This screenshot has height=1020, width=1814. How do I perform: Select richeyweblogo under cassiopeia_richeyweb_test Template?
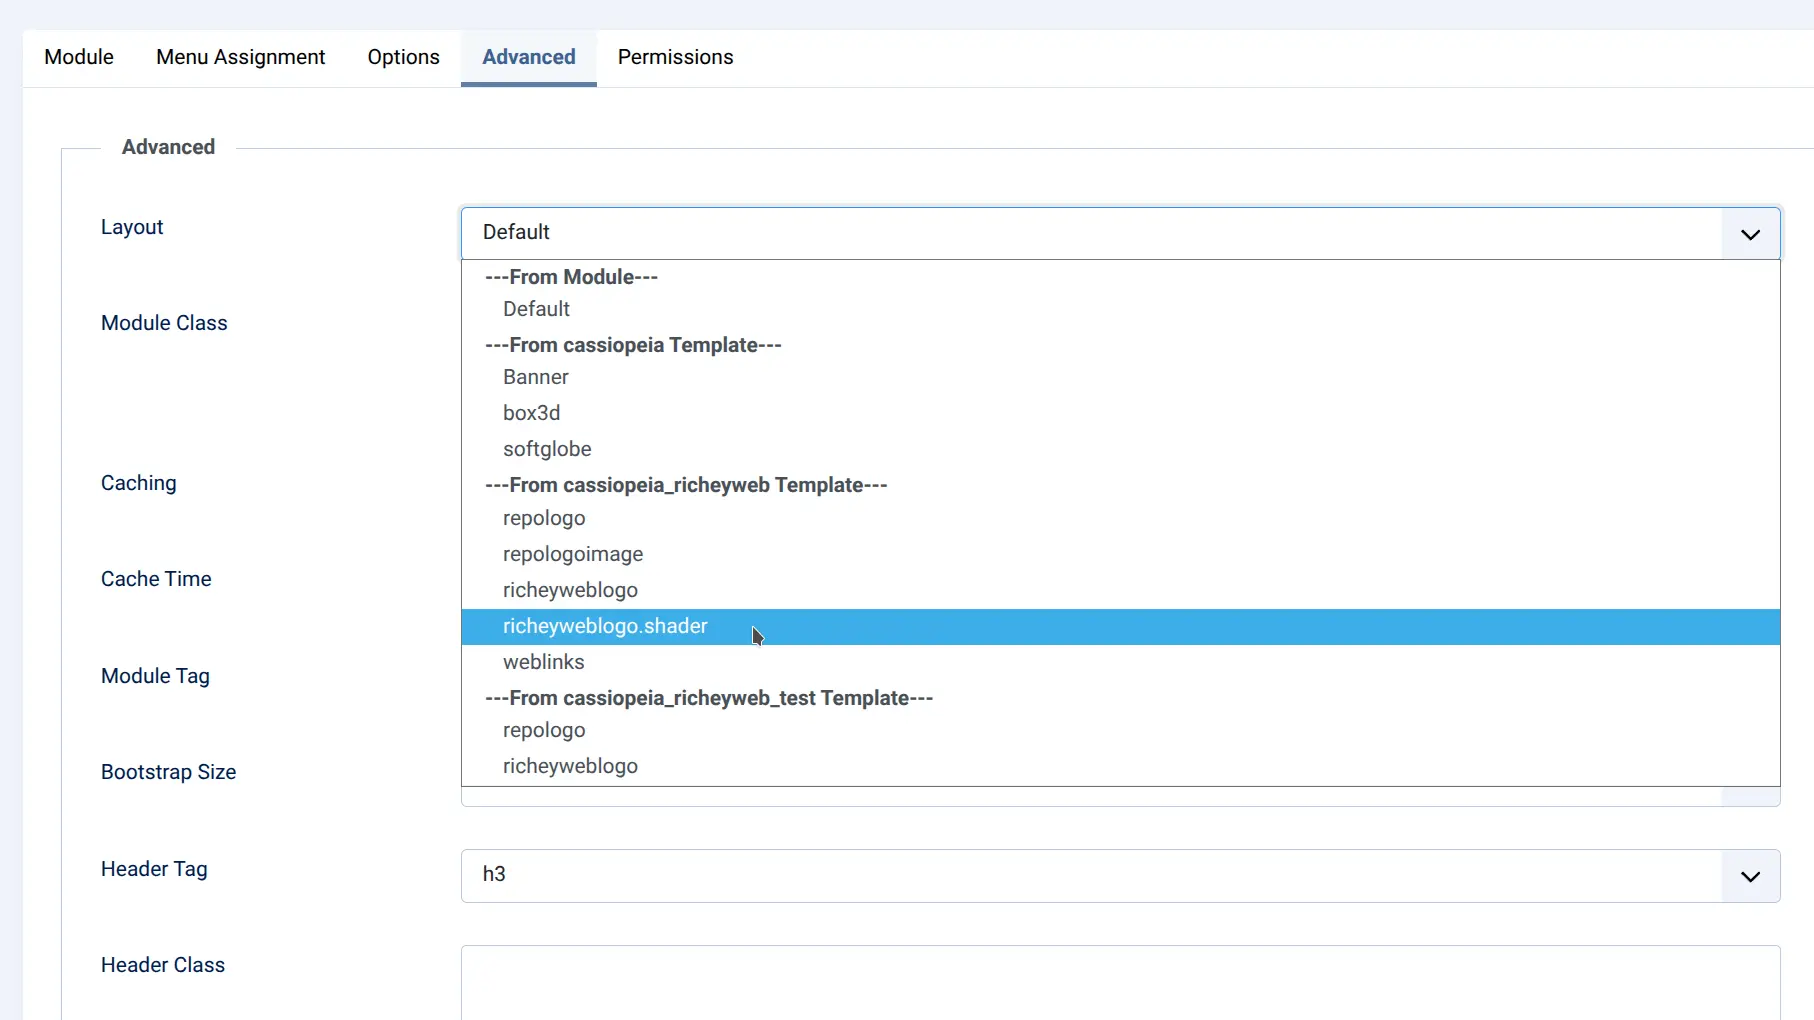(x=570, y=766)
